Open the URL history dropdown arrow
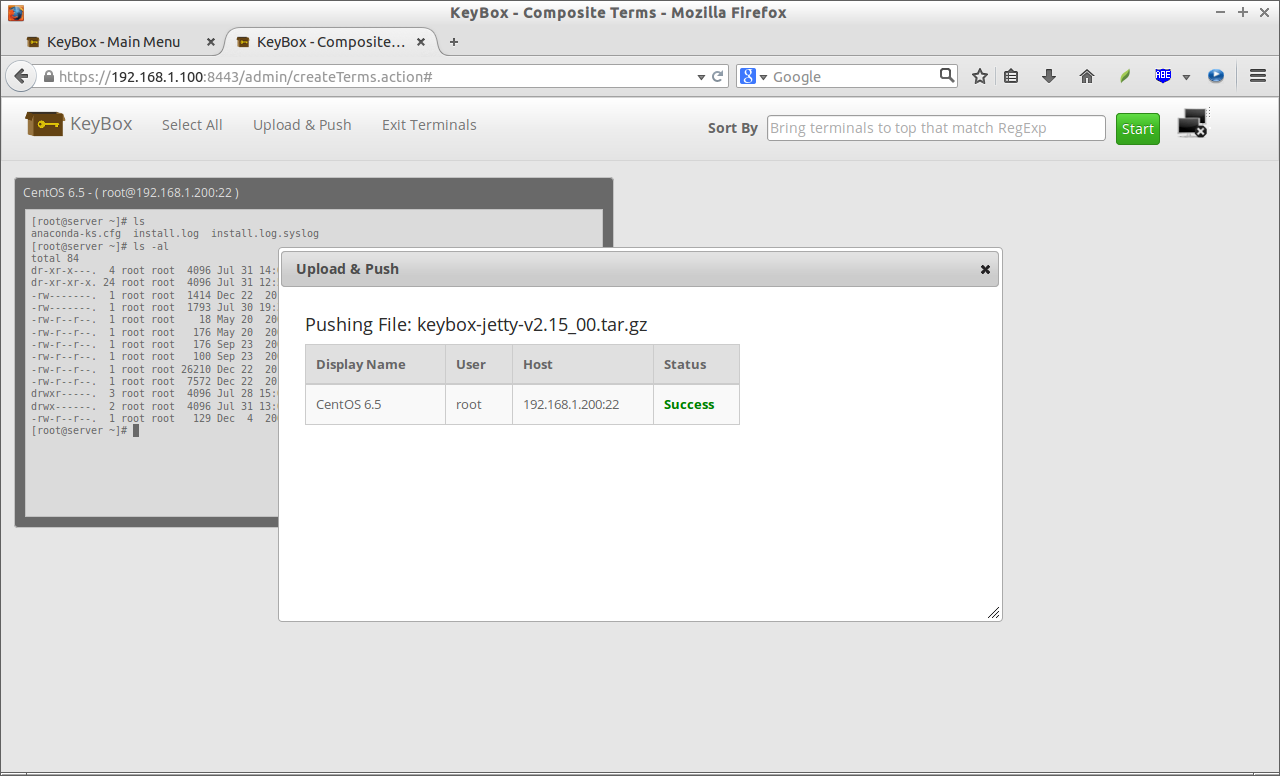The image size is (1280, 776). (x=701, y=77)
